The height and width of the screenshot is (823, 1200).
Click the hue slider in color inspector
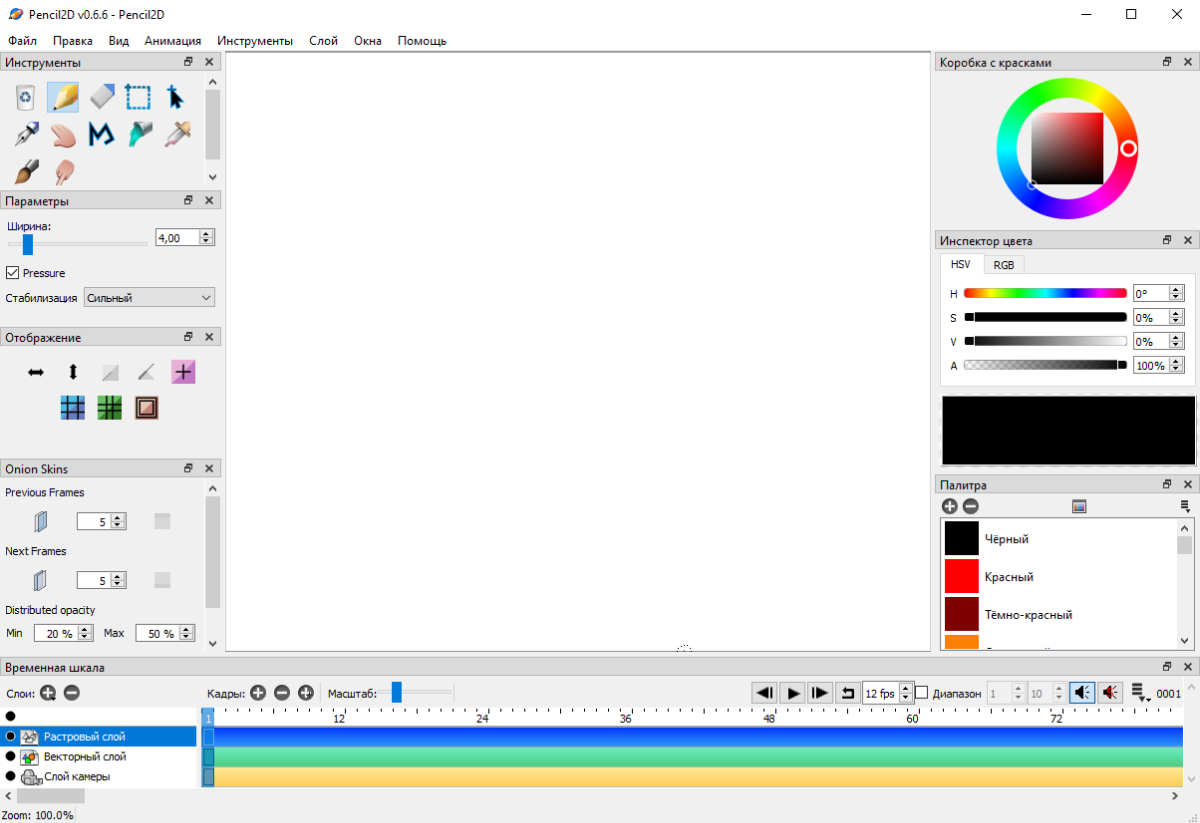click(1045, 293)
